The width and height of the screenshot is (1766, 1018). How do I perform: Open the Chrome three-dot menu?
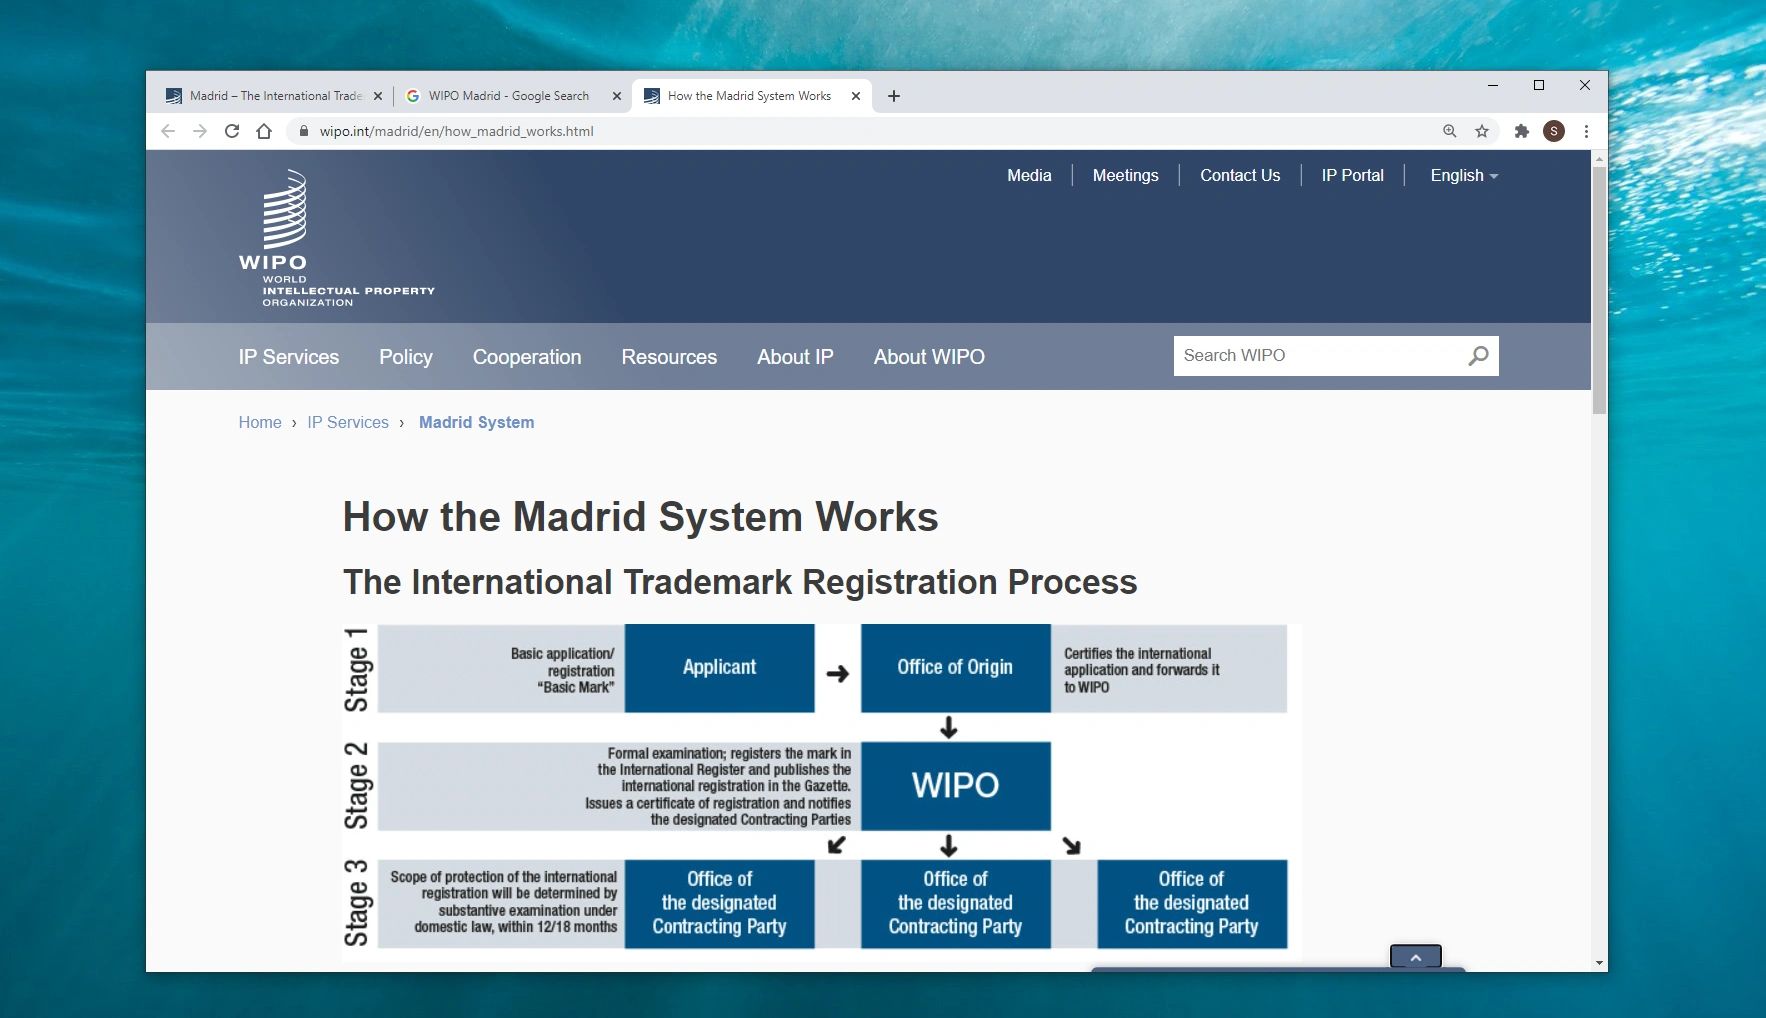1584,131
